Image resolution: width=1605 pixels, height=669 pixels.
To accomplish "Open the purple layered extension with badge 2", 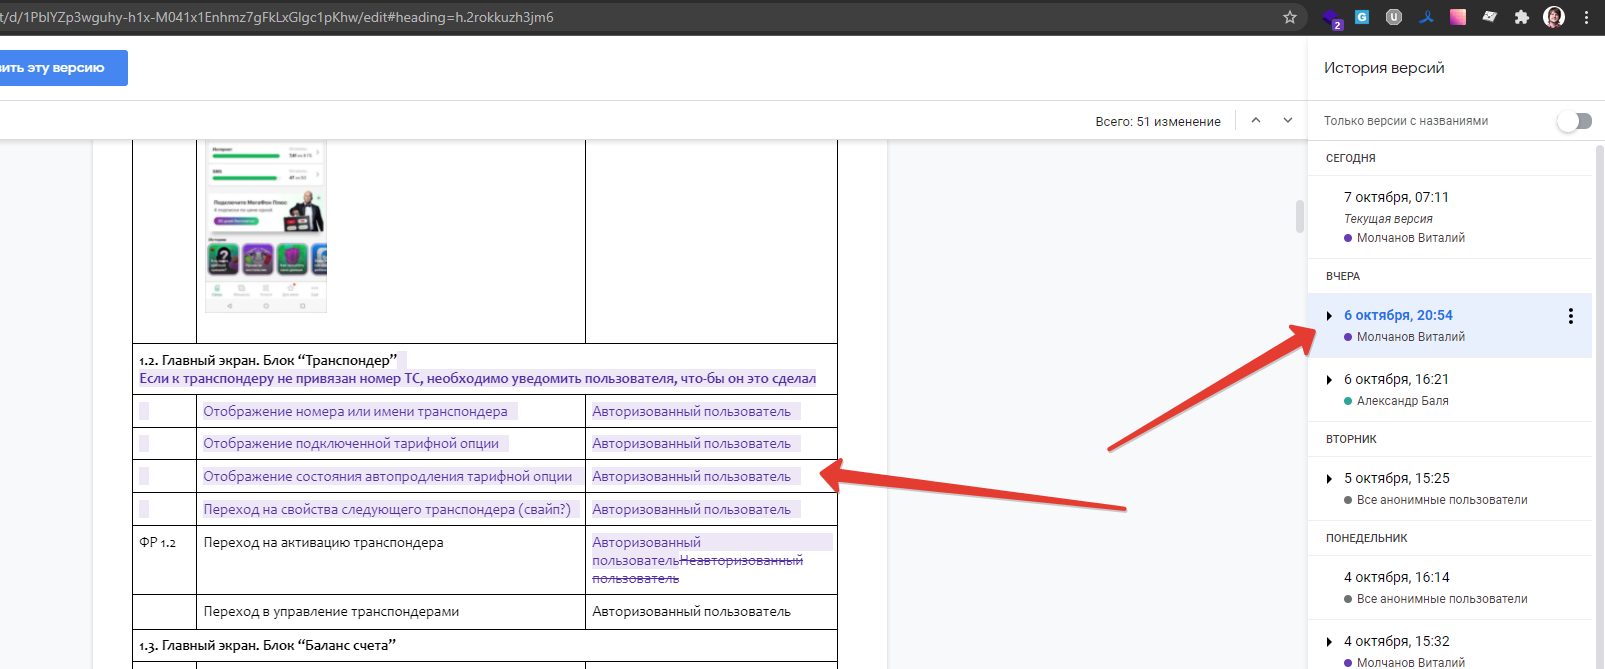I will pyautogui.click(x=1331, y=18).
